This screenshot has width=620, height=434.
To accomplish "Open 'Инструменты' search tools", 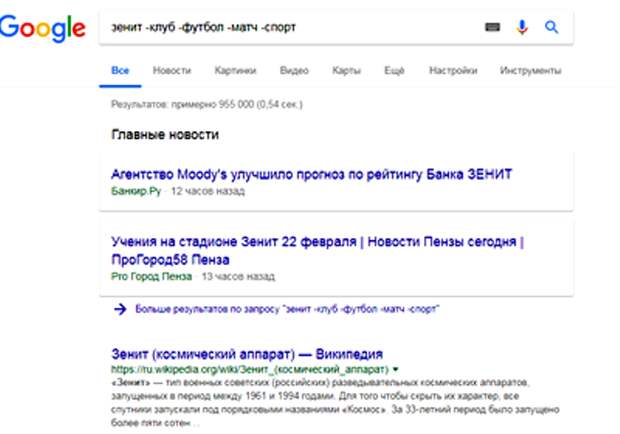I will tap(531, 71).
